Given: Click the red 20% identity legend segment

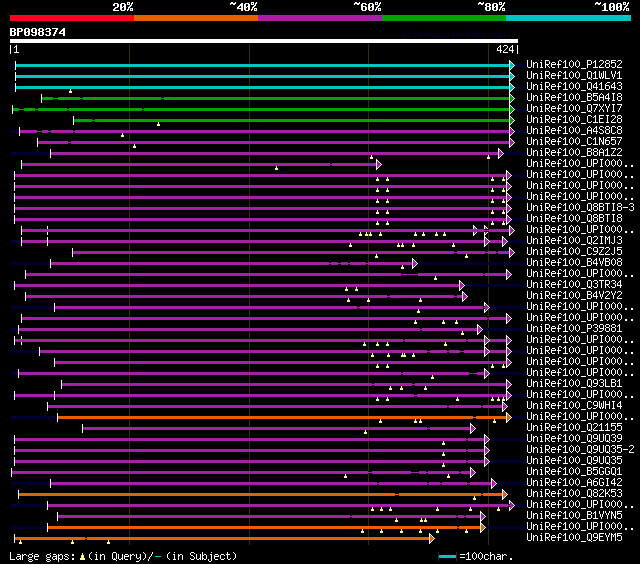Looking at the screenshot, I should [72, 18].
